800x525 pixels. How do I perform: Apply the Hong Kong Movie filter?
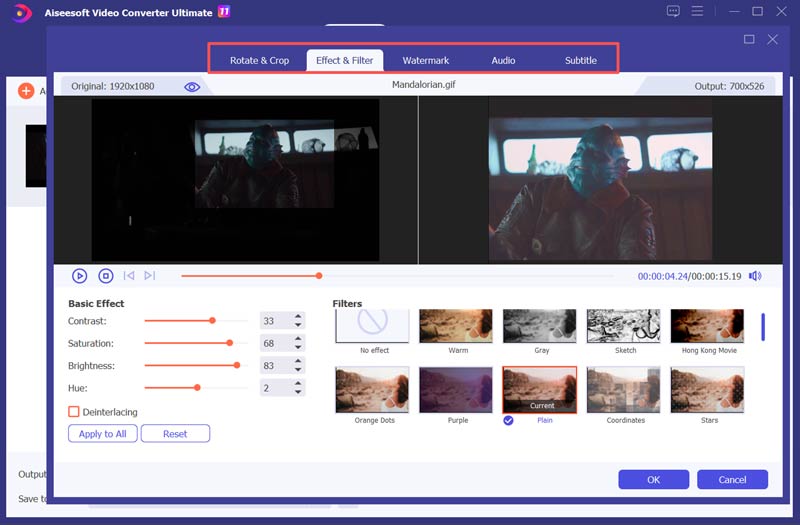[707, 326]
